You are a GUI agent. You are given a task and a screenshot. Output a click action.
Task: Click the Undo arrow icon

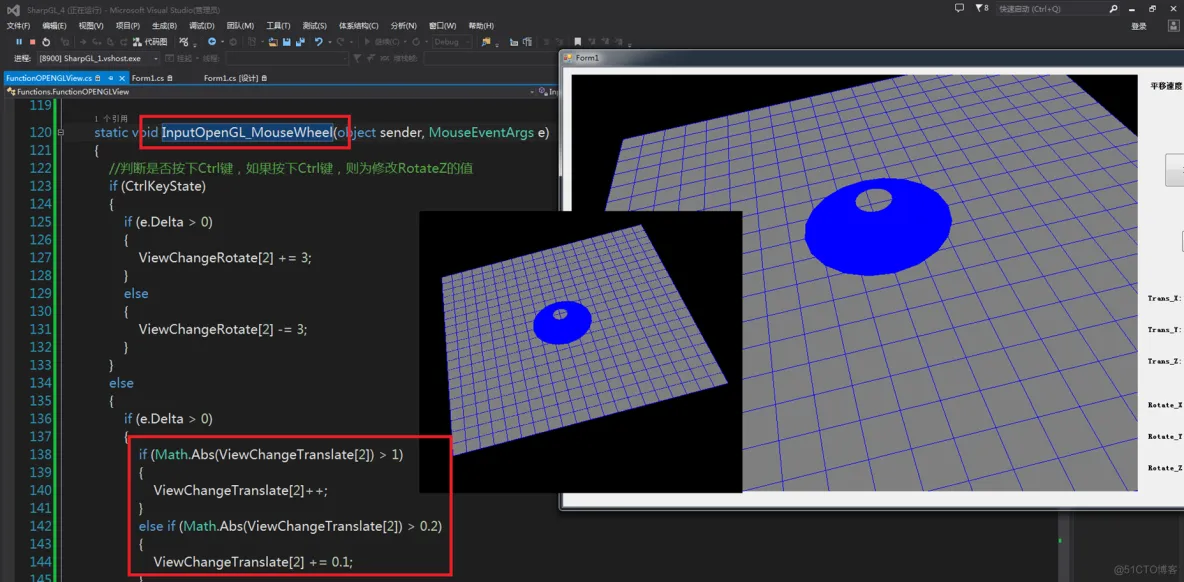click(x=318, y=42)
